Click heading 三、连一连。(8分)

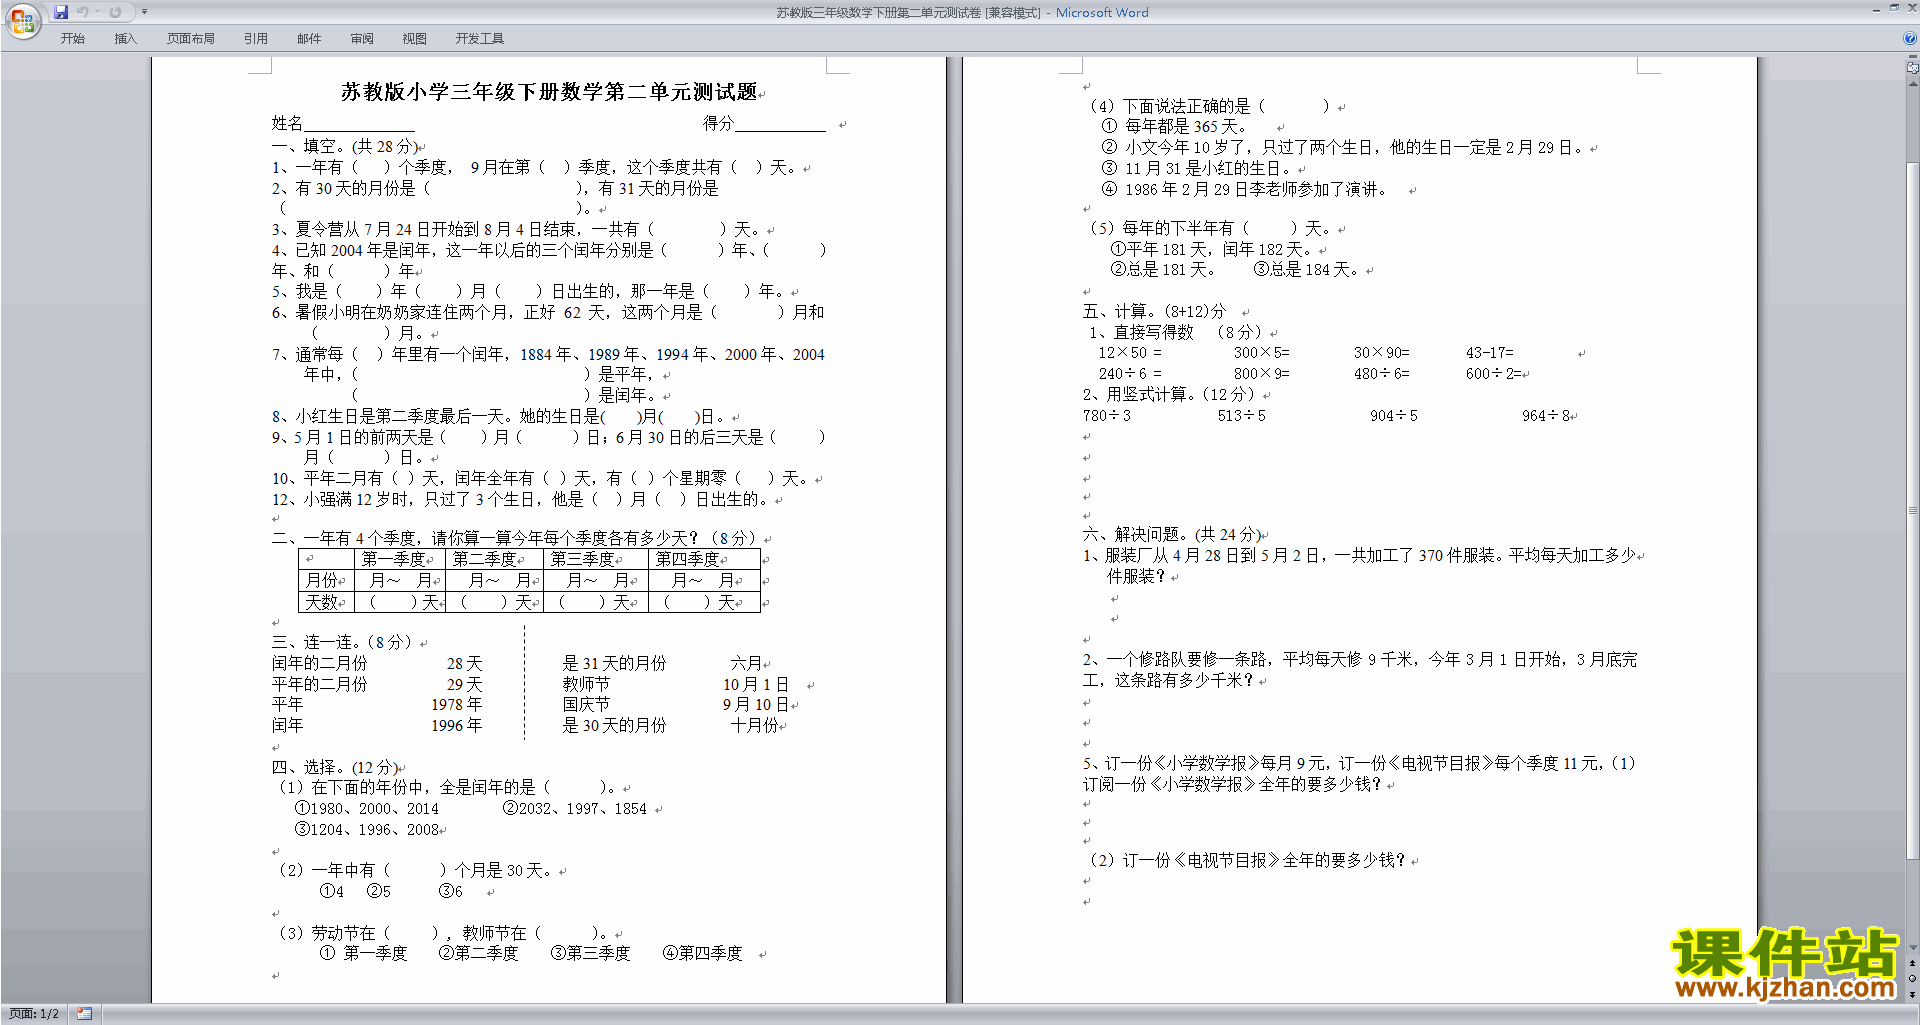(343, 642)
